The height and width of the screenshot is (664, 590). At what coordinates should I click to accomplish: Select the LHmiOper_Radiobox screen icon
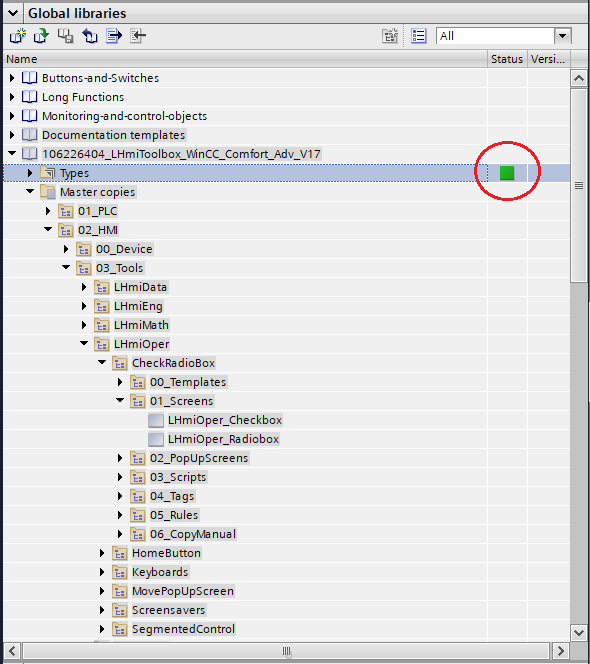coord(156,440)
